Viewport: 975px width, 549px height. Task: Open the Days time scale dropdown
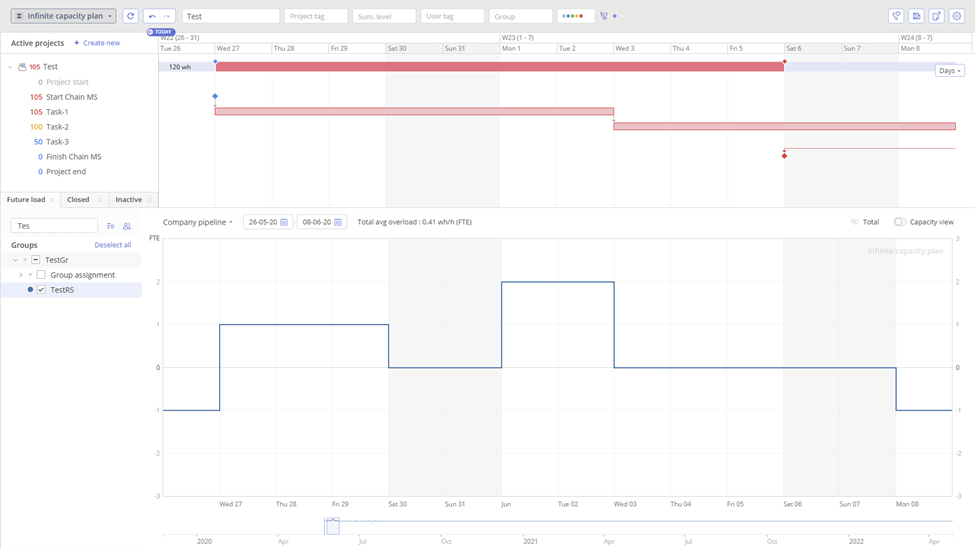point(949,71)
